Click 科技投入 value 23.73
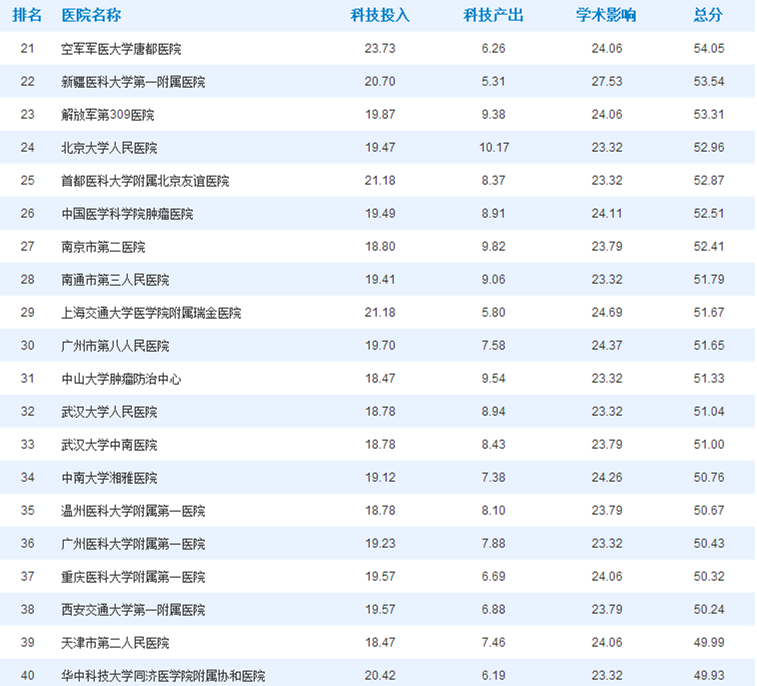The image size is (757, 686). pyautogui.click(x=380, y=48)
